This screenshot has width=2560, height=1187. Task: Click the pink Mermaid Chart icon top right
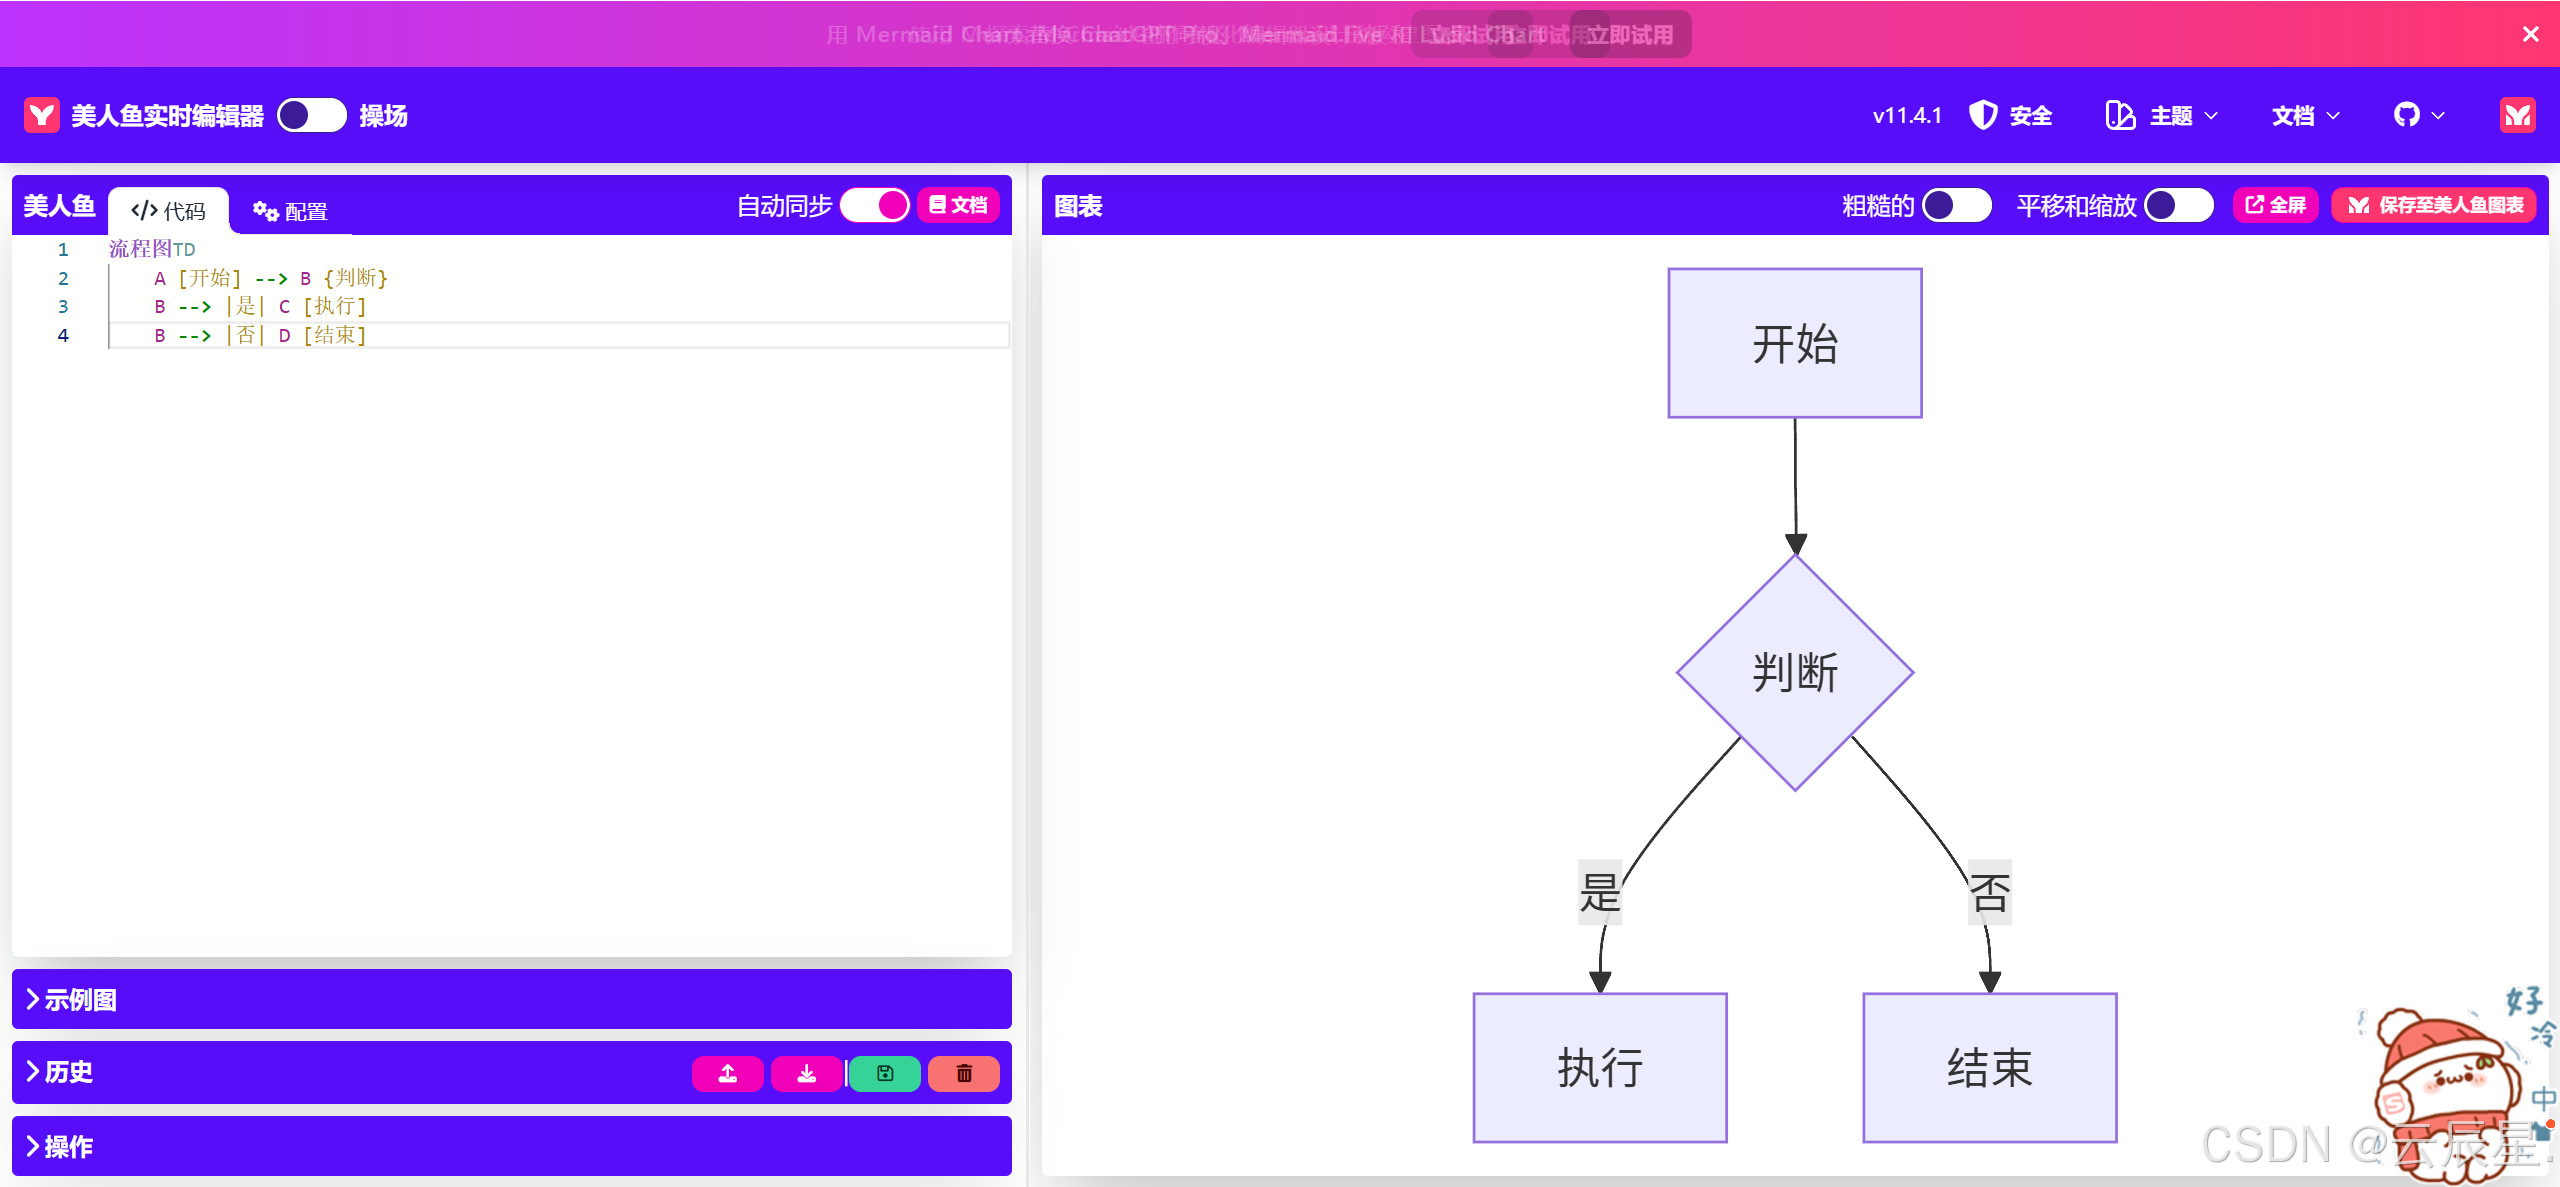click(x=2517, y=116)
